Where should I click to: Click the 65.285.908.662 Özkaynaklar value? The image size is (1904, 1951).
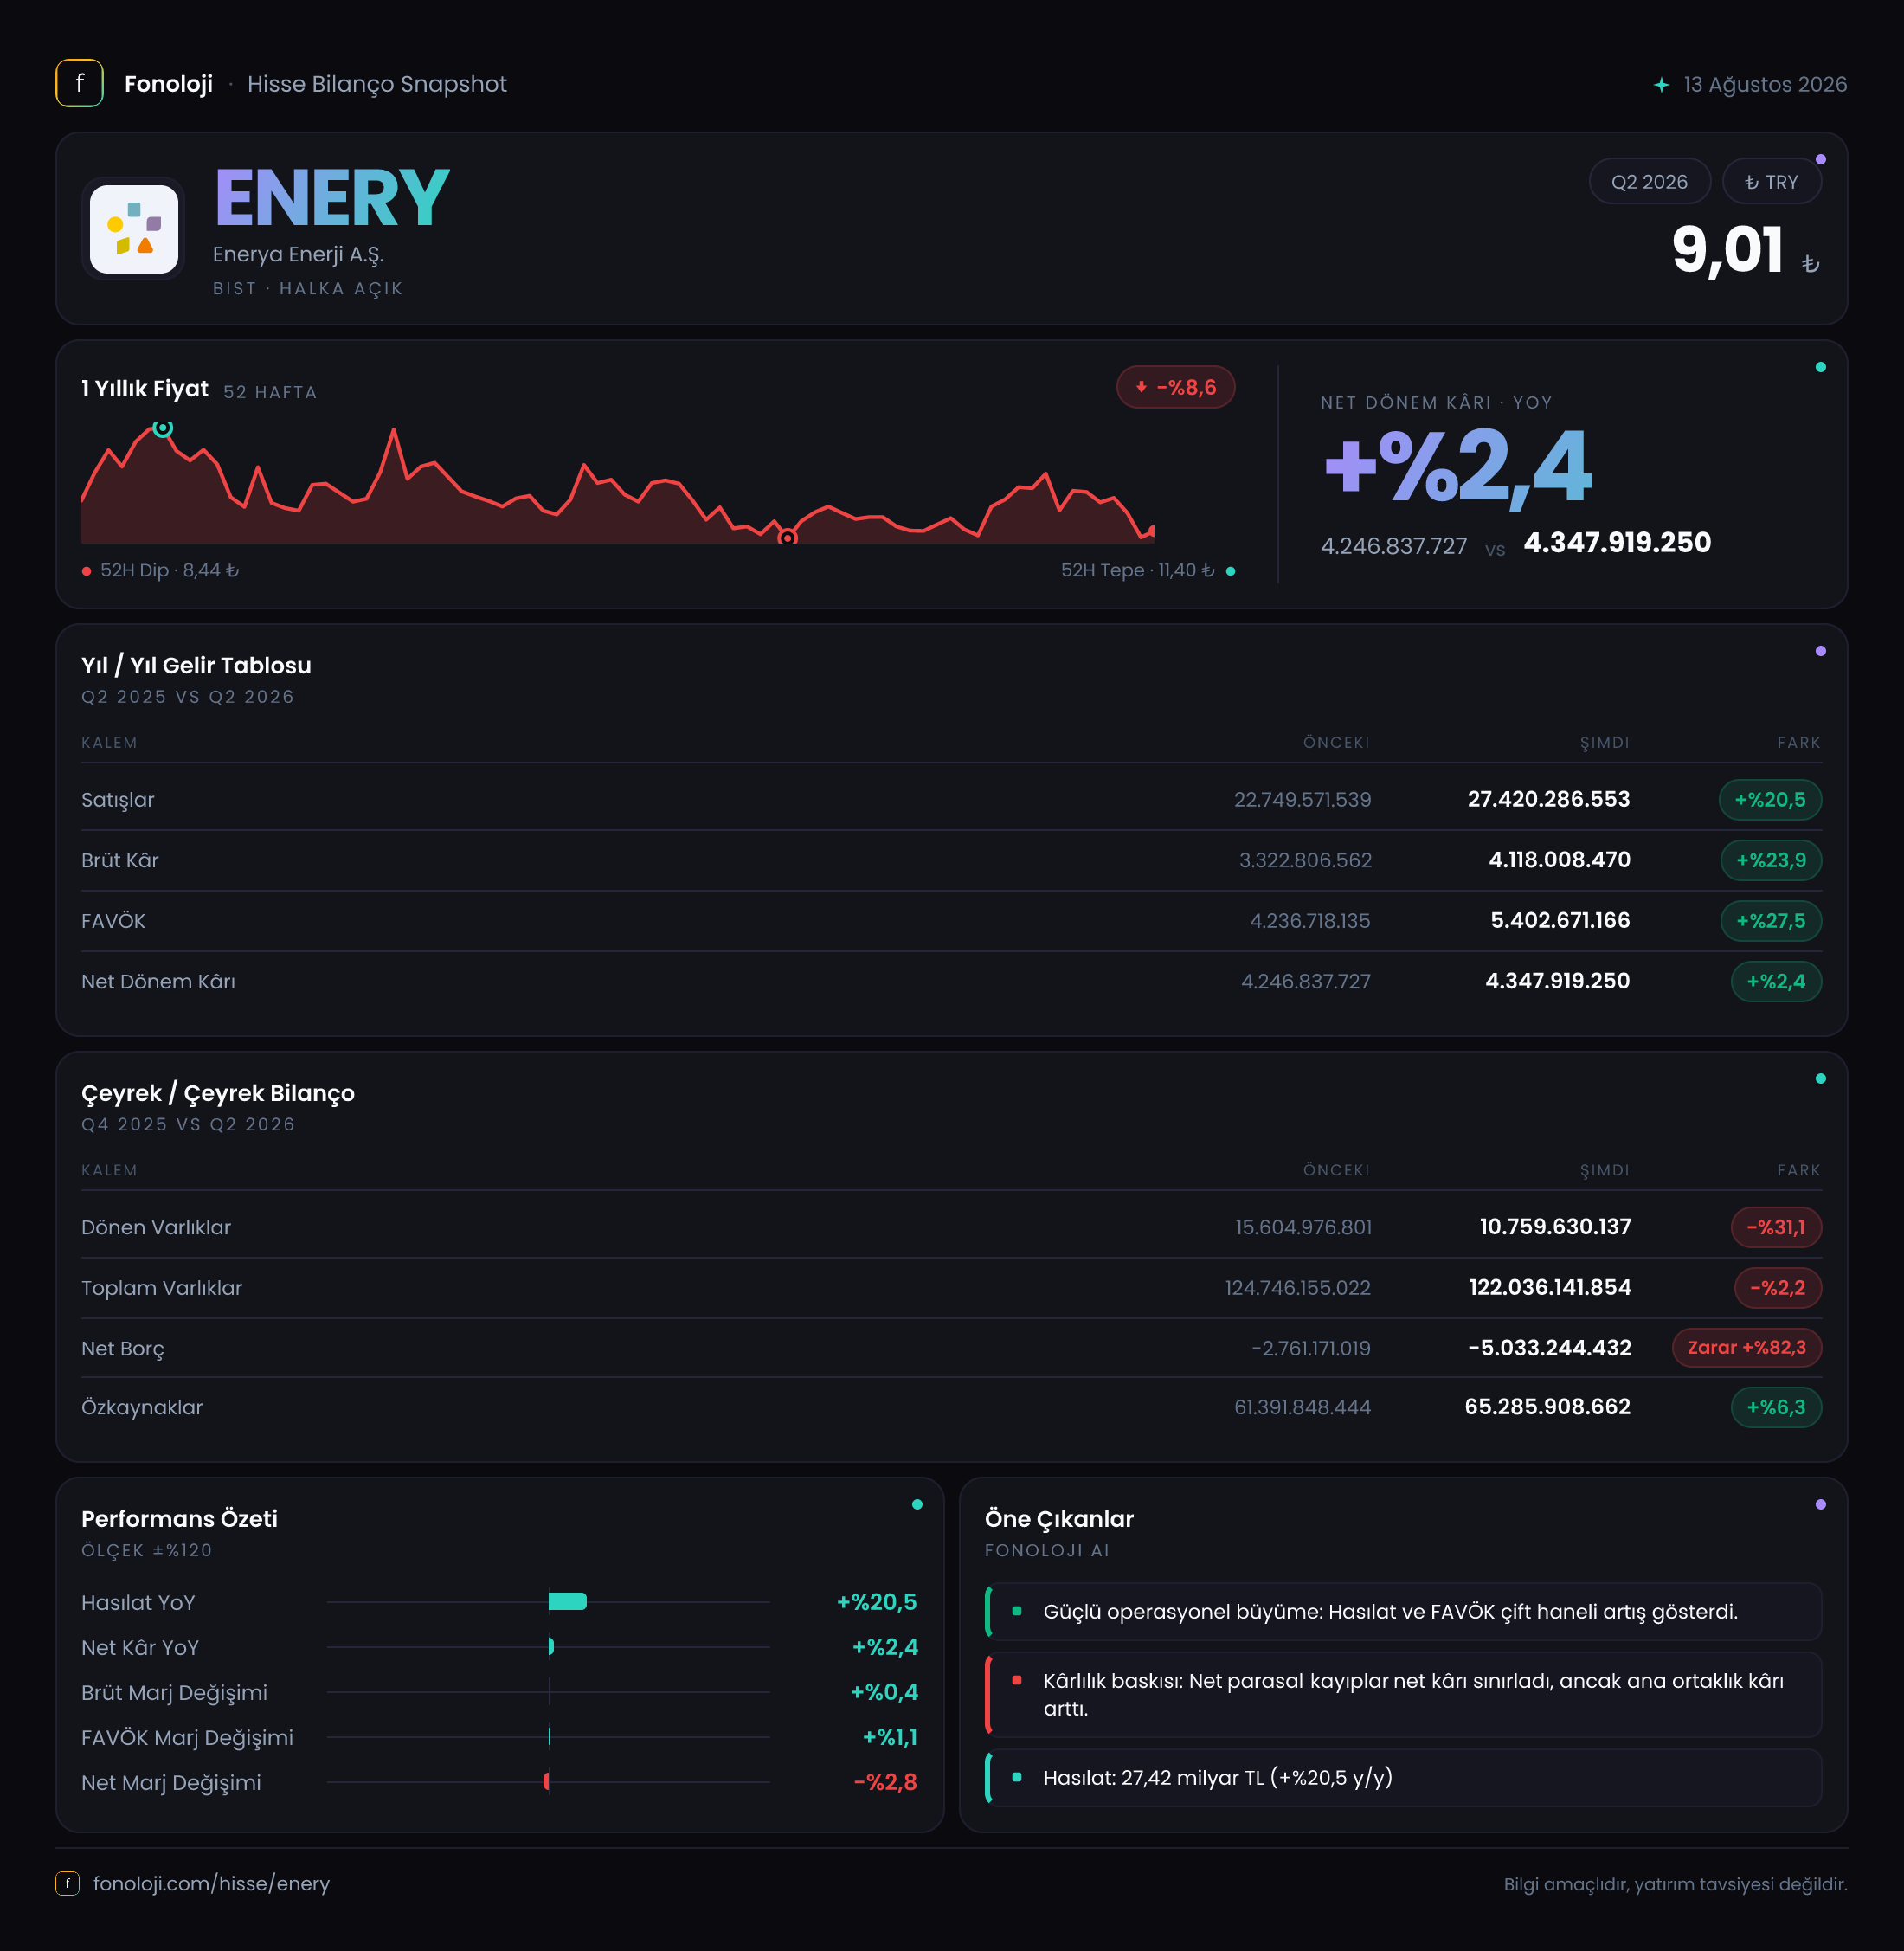1547,1406
